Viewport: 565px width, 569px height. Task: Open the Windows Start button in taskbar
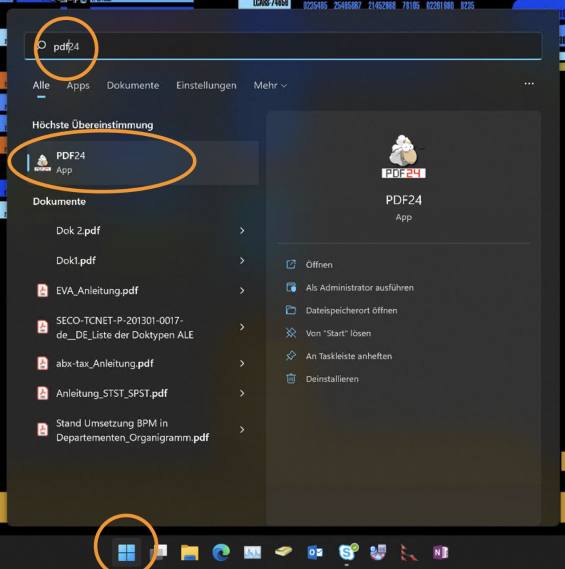point(126,552)
